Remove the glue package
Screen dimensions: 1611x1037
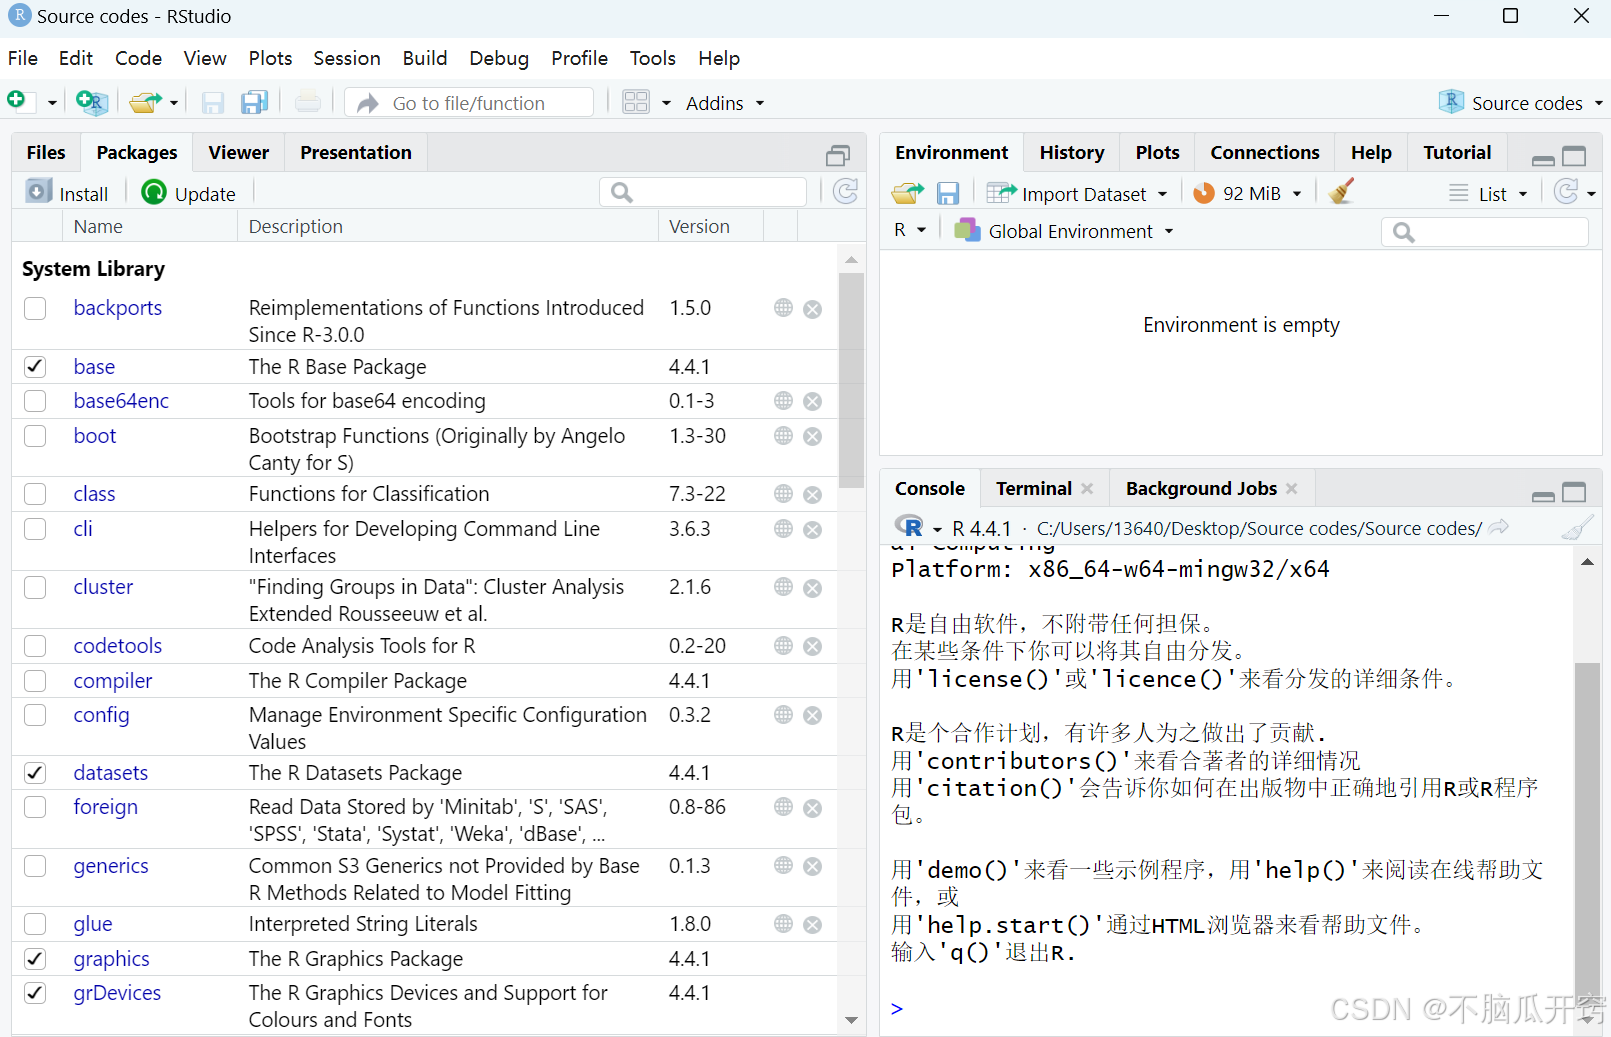point(813,925)
